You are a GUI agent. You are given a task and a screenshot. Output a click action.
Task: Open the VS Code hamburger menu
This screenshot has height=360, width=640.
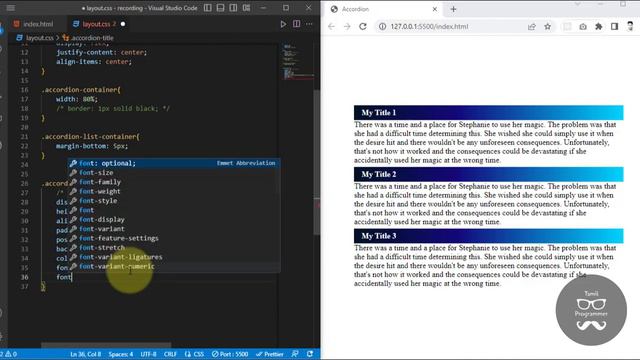(x=11, y=8)
